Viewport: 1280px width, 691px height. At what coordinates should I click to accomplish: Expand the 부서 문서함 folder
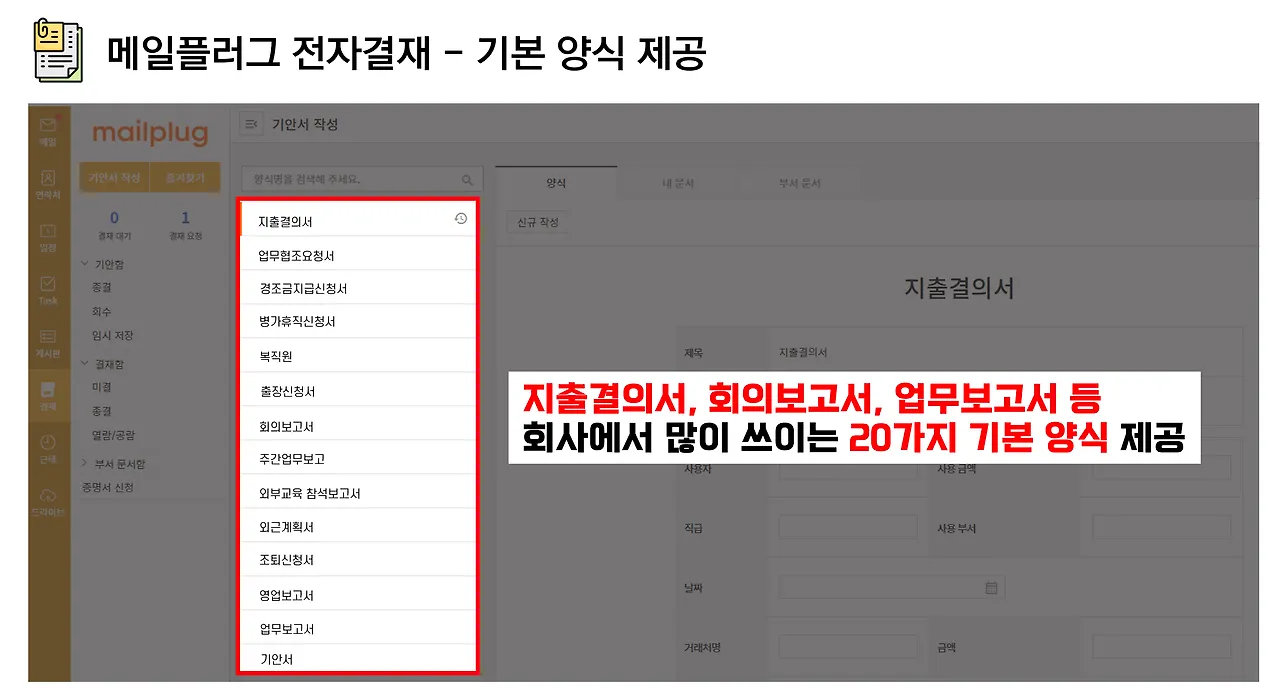(x=84, y=464)
